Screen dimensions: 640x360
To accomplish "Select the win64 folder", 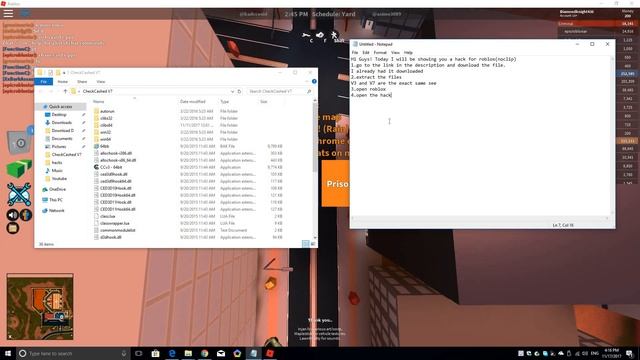I will tap(105, 139).
